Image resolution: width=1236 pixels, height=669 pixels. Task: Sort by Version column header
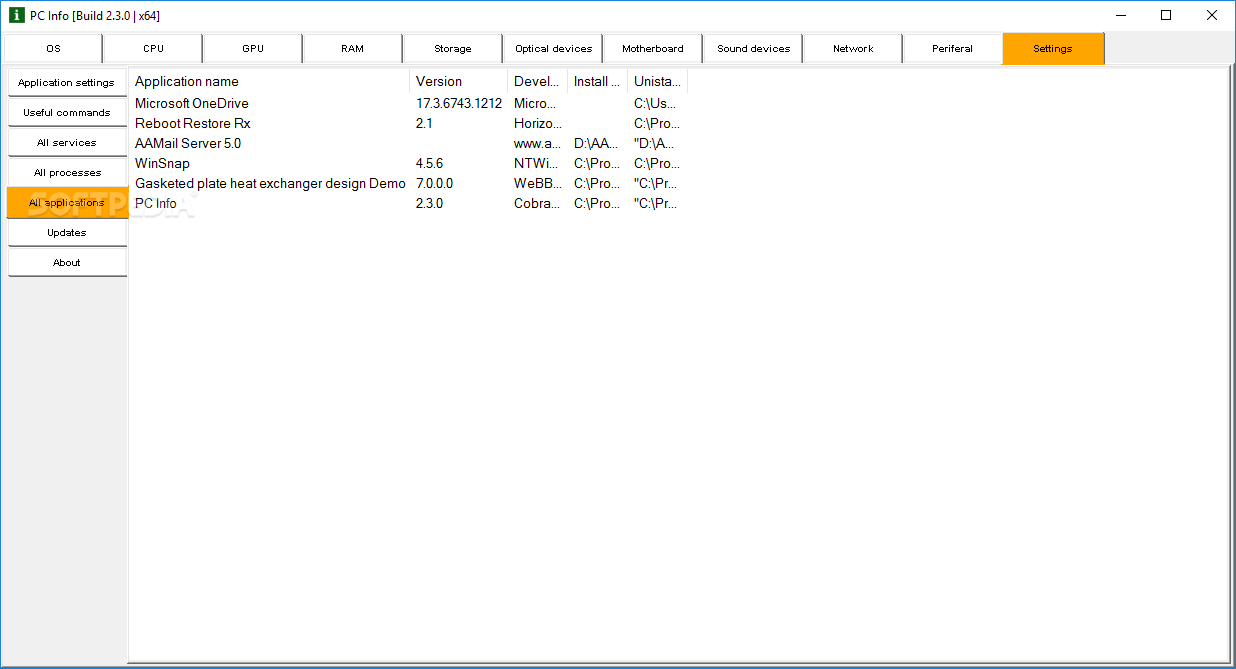458,81
